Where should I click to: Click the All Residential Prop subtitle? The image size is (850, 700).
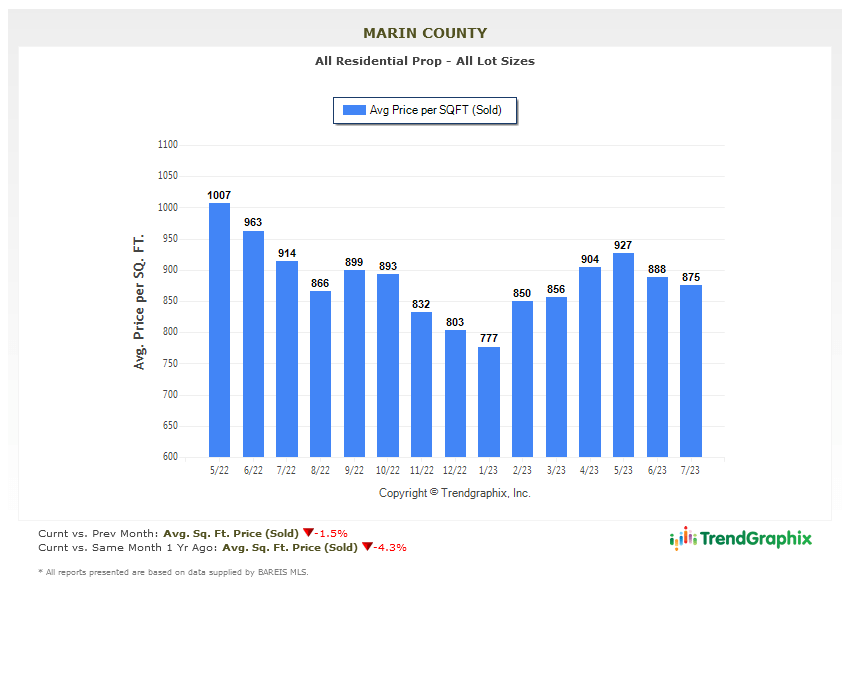coord(425,61)
